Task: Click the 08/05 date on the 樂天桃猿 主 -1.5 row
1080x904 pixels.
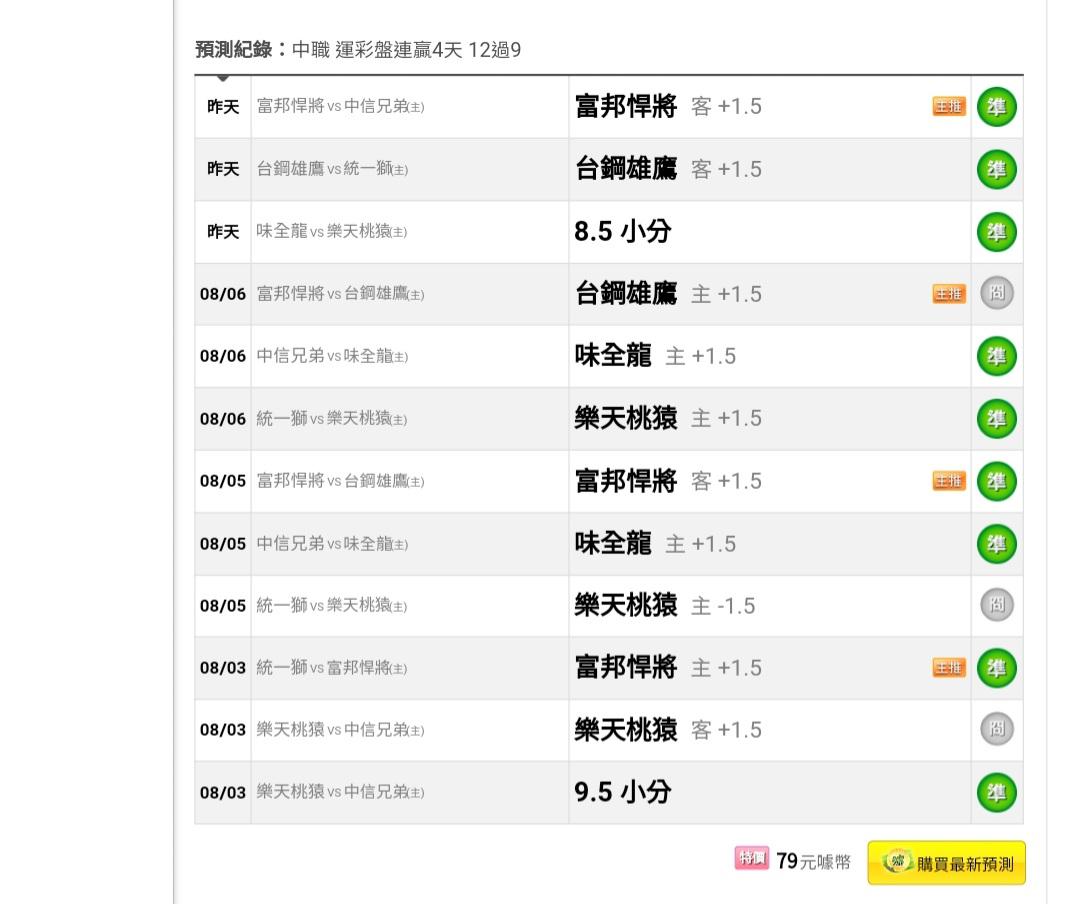Action: [x=222, y=606]
